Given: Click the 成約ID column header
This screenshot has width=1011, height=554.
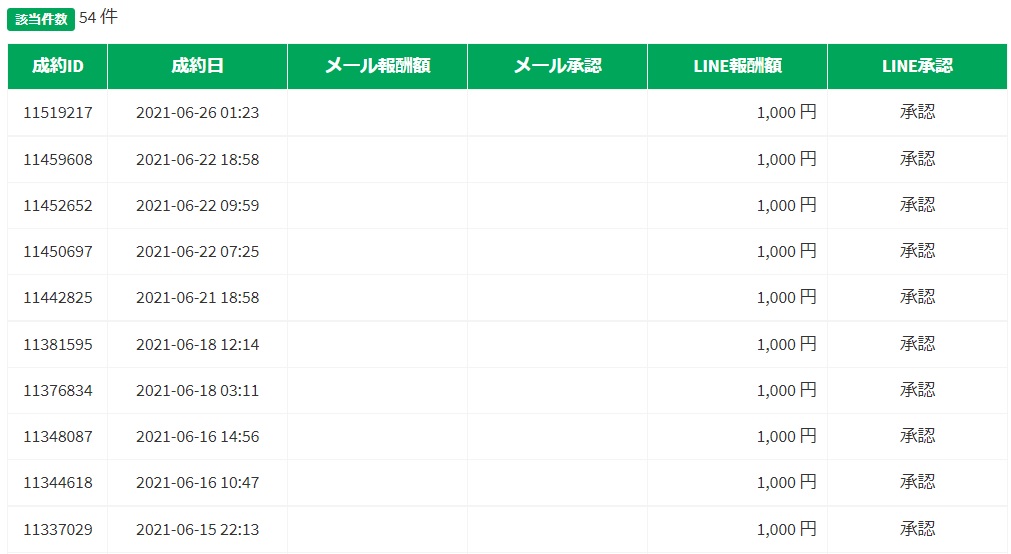Looking at the screenshot, I should [x=57, y=66].
